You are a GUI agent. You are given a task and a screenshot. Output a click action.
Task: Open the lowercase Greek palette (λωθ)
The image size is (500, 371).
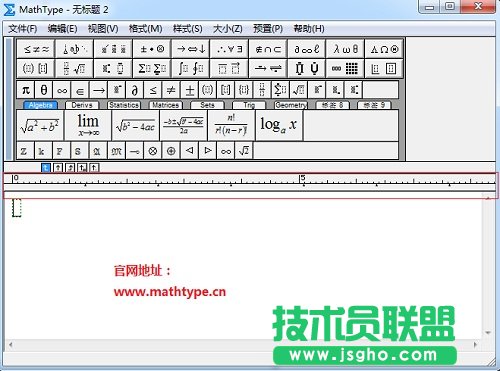click(x=345, y=49)
